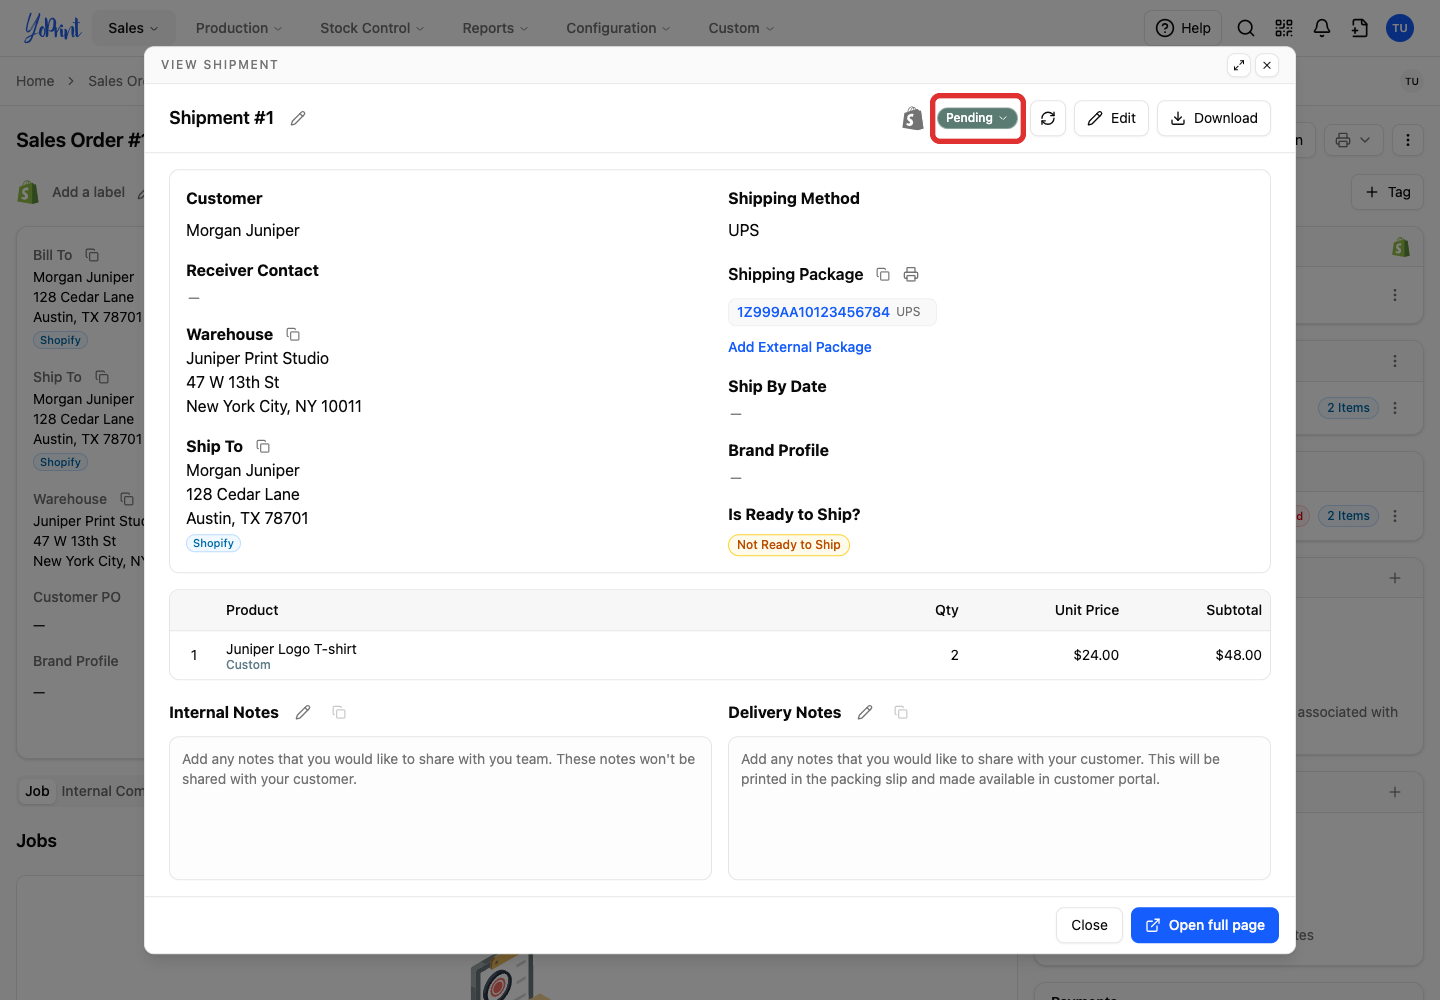Open the Pending status dropdown

click(x=977, y=118)
